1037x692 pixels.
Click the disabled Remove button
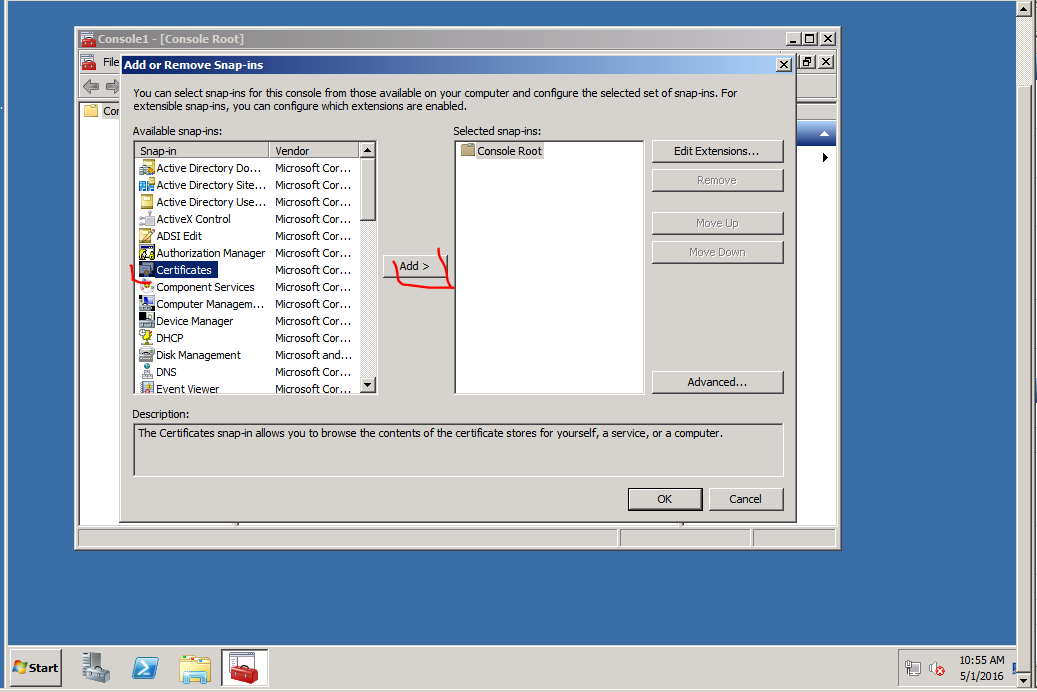point(717,180)
